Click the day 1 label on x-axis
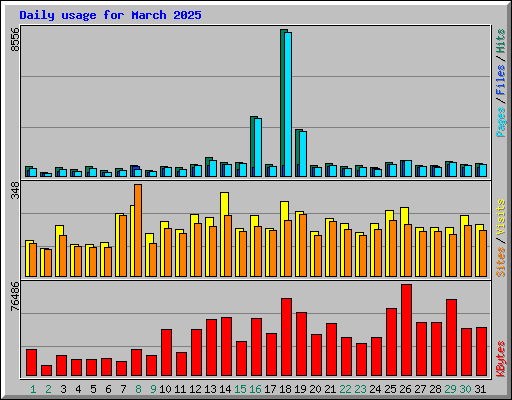The height and width of the screenshot is (400, 512). [x=33, y=389]
